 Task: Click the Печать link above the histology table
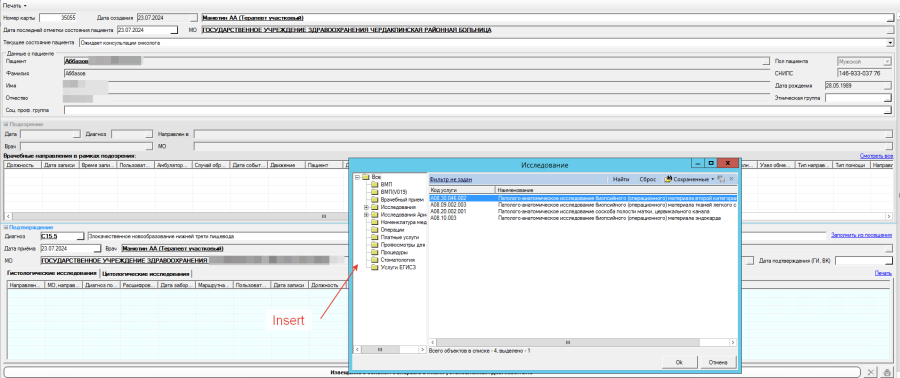coord(884,274)
